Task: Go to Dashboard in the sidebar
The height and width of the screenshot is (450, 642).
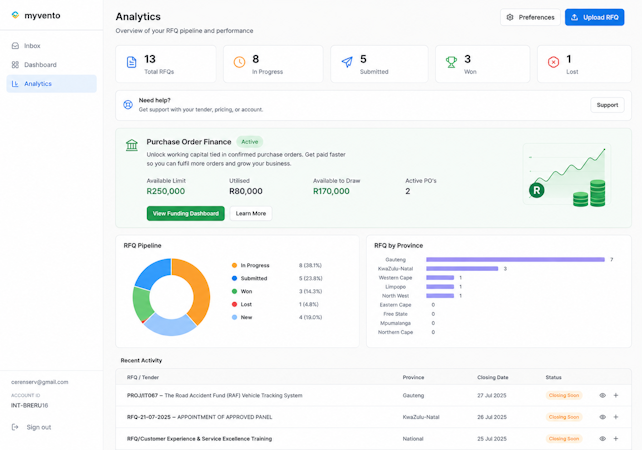Action: pyautogui.click(x=52, y=65)
